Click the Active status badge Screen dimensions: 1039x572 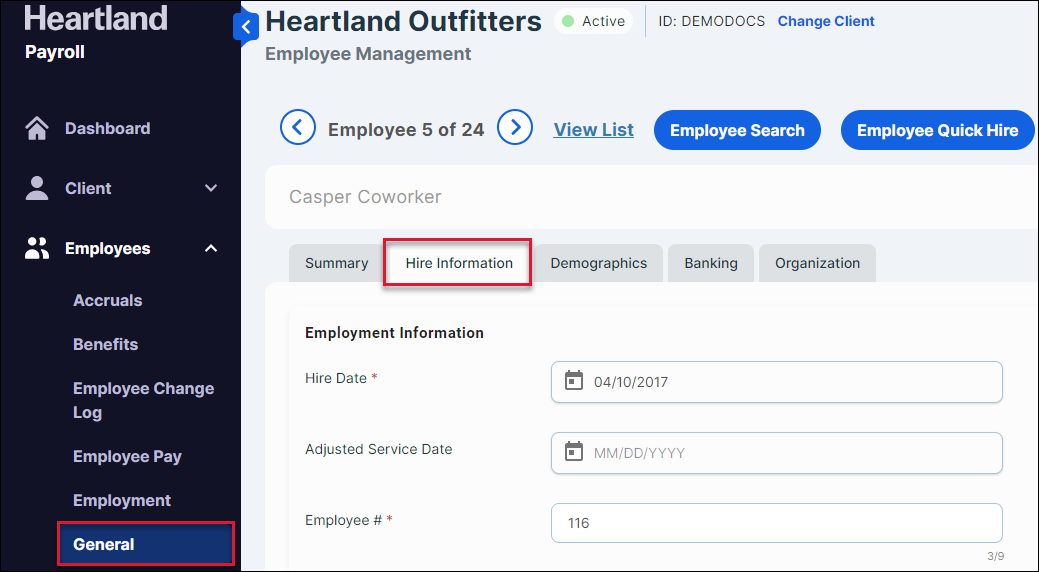point(594,21)
